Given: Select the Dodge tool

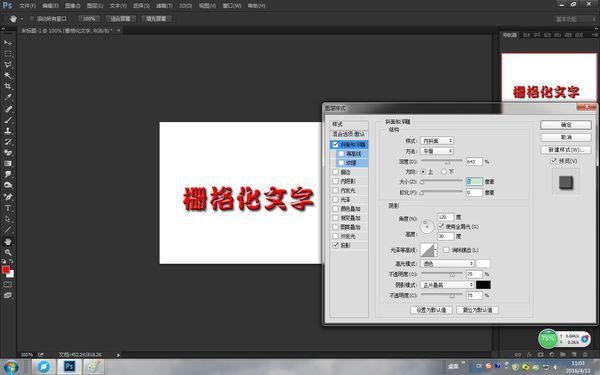Looking at the screenshot, I should (8, 185).
